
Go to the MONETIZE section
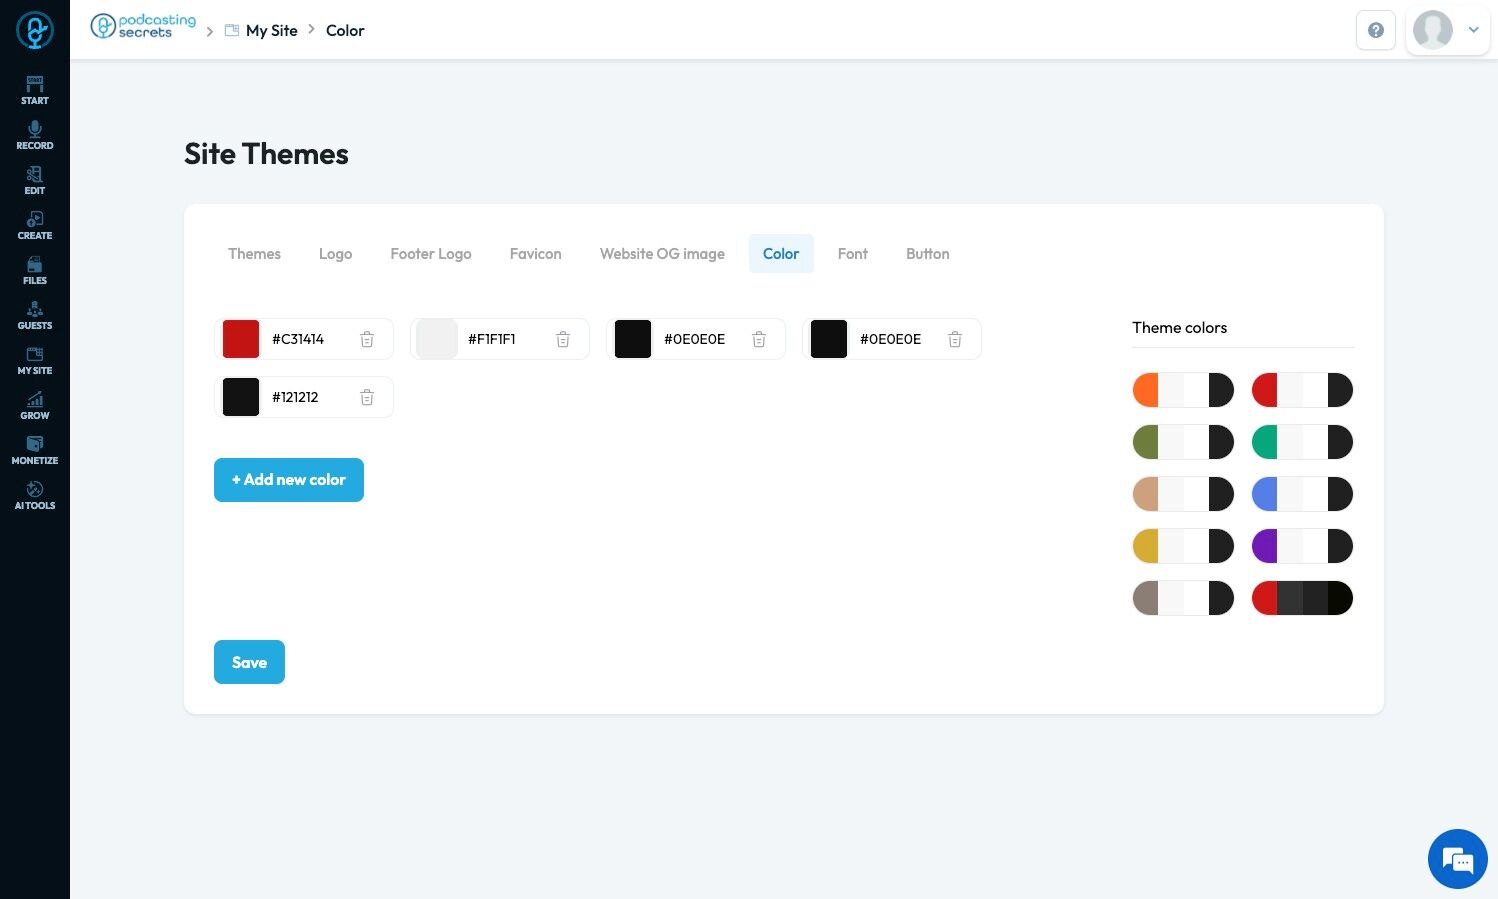(x=35, y=450)
